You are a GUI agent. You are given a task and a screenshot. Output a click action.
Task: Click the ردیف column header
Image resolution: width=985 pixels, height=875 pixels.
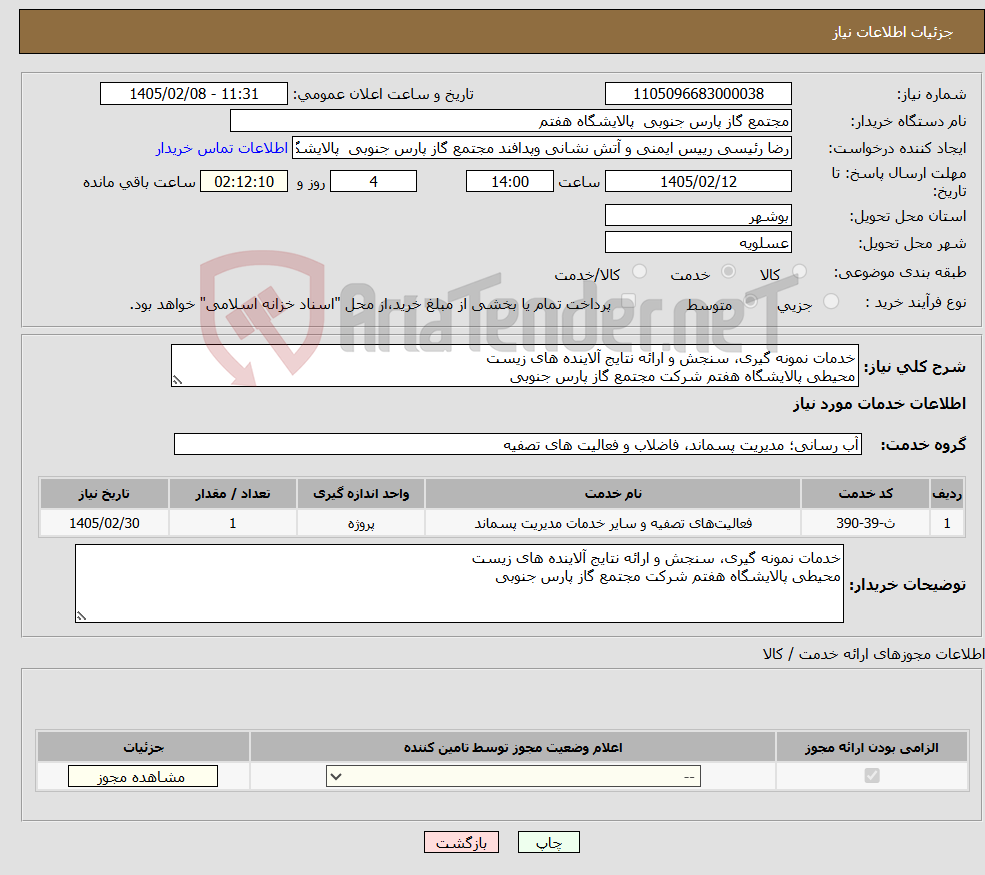pyautogui.click(x=947, y=494)
